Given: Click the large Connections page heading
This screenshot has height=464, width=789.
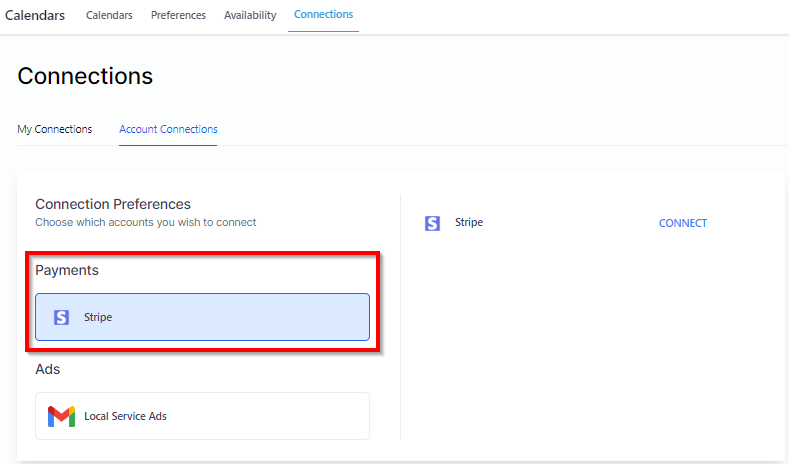Looking at the screenshot, I should pos(85,76).
